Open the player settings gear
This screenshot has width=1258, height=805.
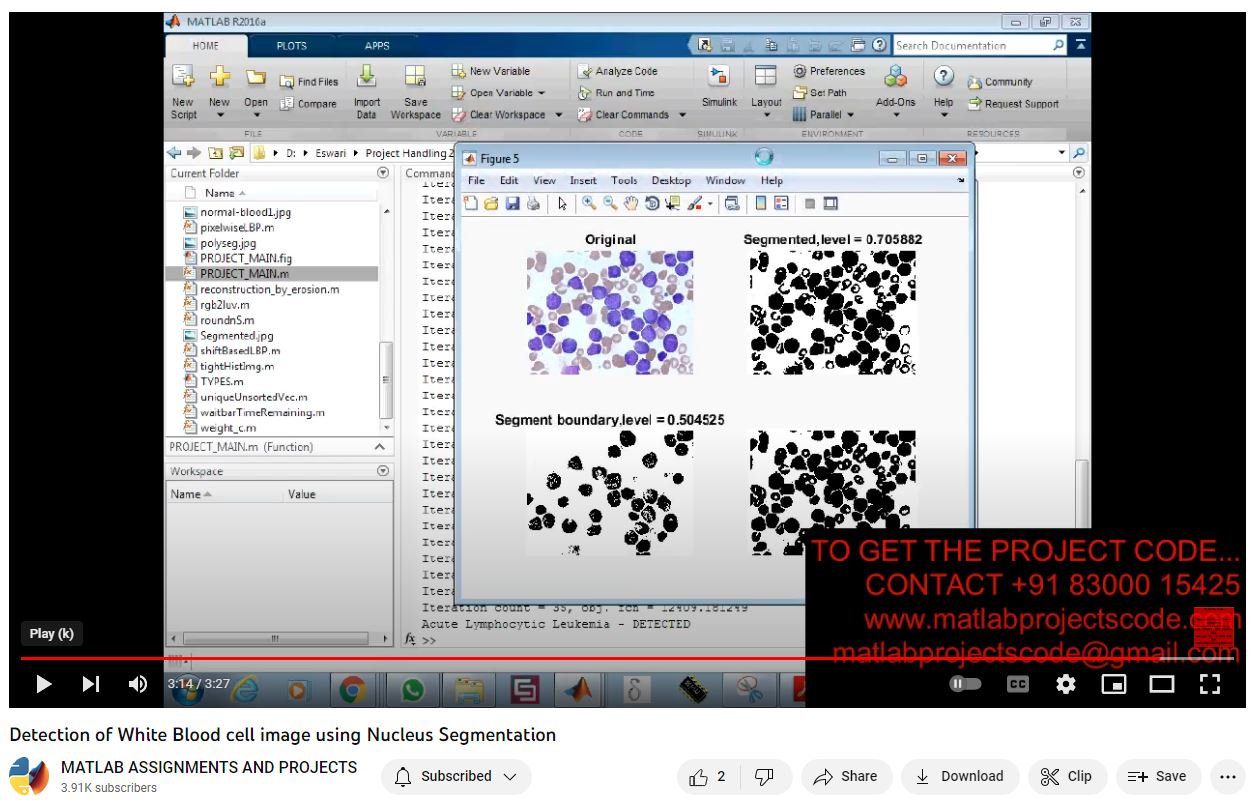pos(1066,684)
